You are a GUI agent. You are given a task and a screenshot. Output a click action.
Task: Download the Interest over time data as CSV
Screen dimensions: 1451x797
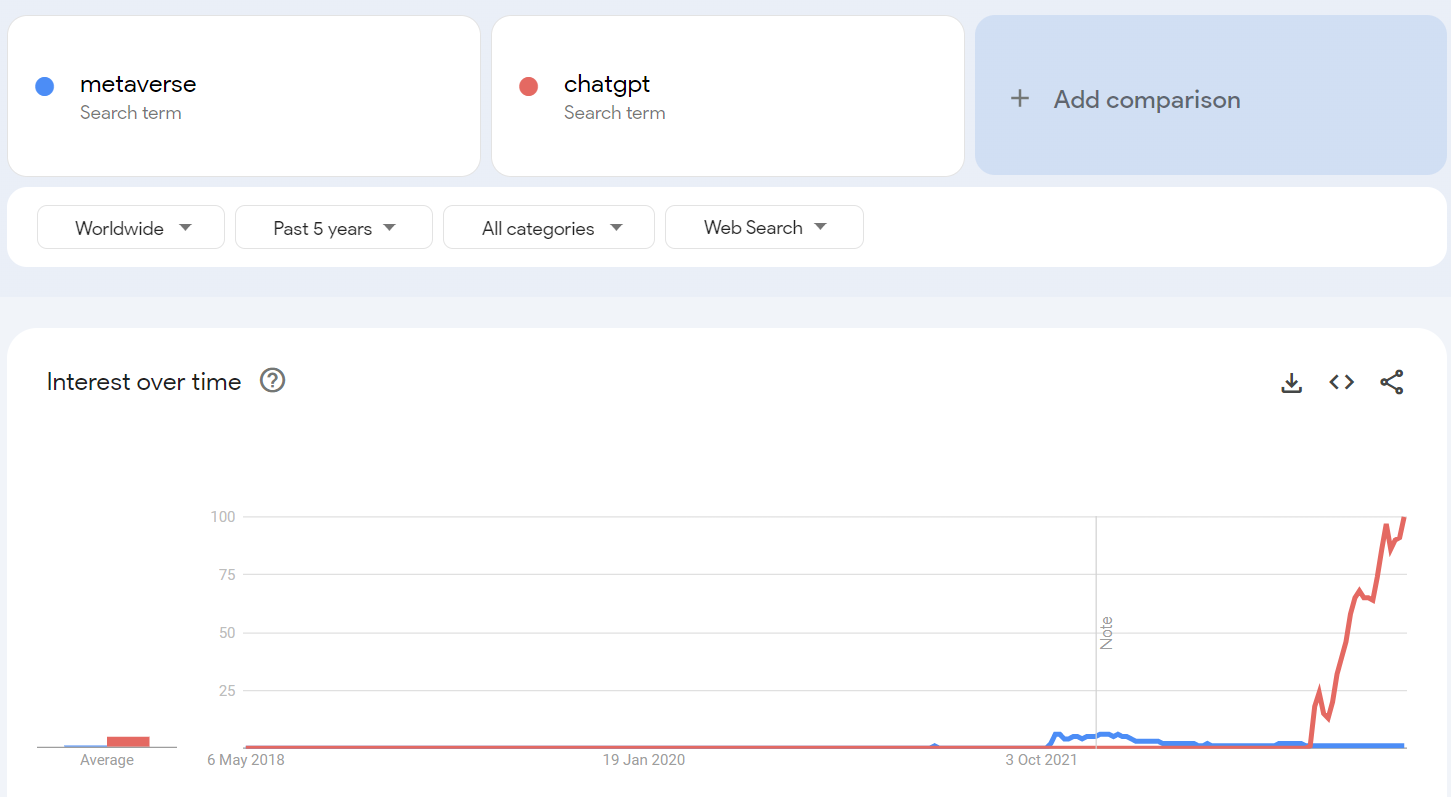pyautogui.click(x=1292, y=382)
